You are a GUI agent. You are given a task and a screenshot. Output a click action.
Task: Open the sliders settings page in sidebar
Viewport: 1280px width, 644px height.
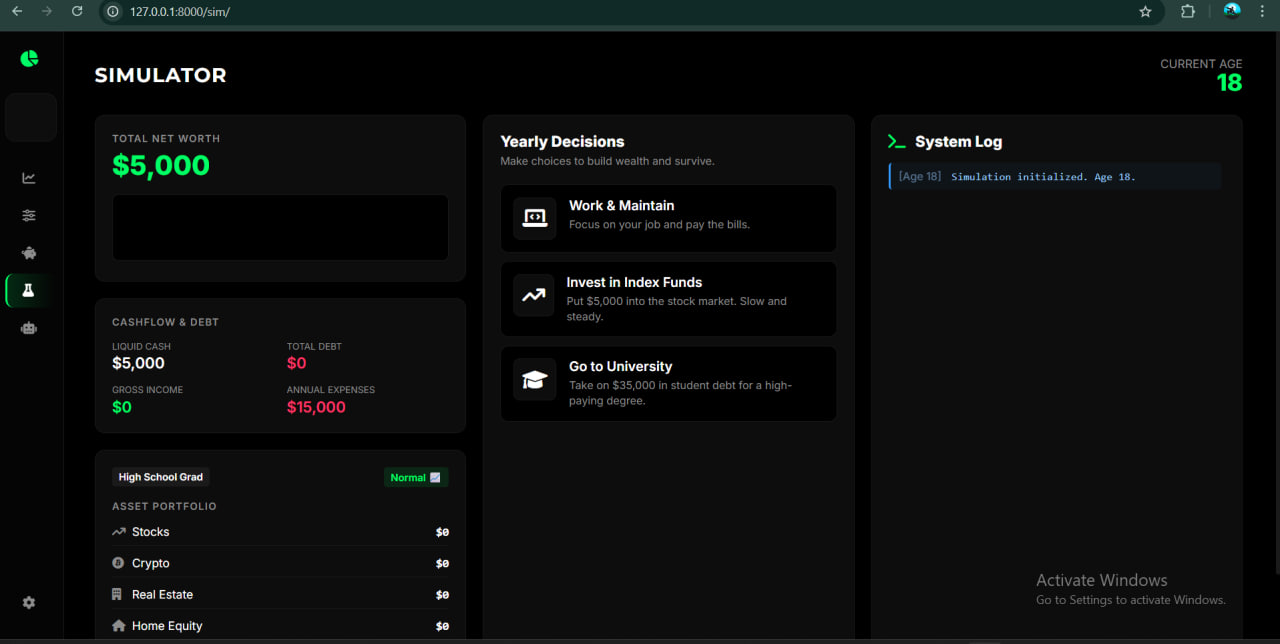point(29,215)
